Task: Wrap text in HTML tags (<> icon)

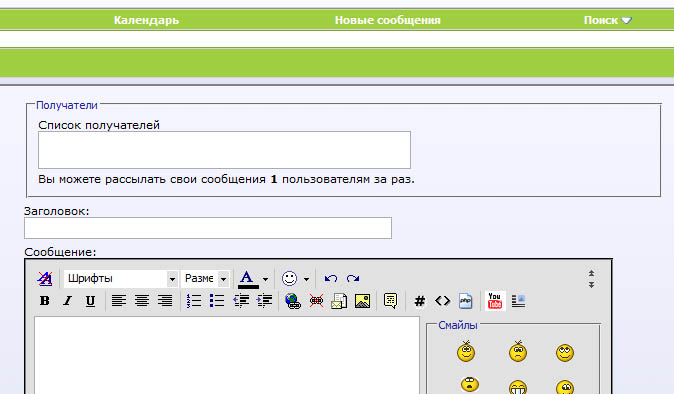Action: pyautogui.click(x=442, y=301)
